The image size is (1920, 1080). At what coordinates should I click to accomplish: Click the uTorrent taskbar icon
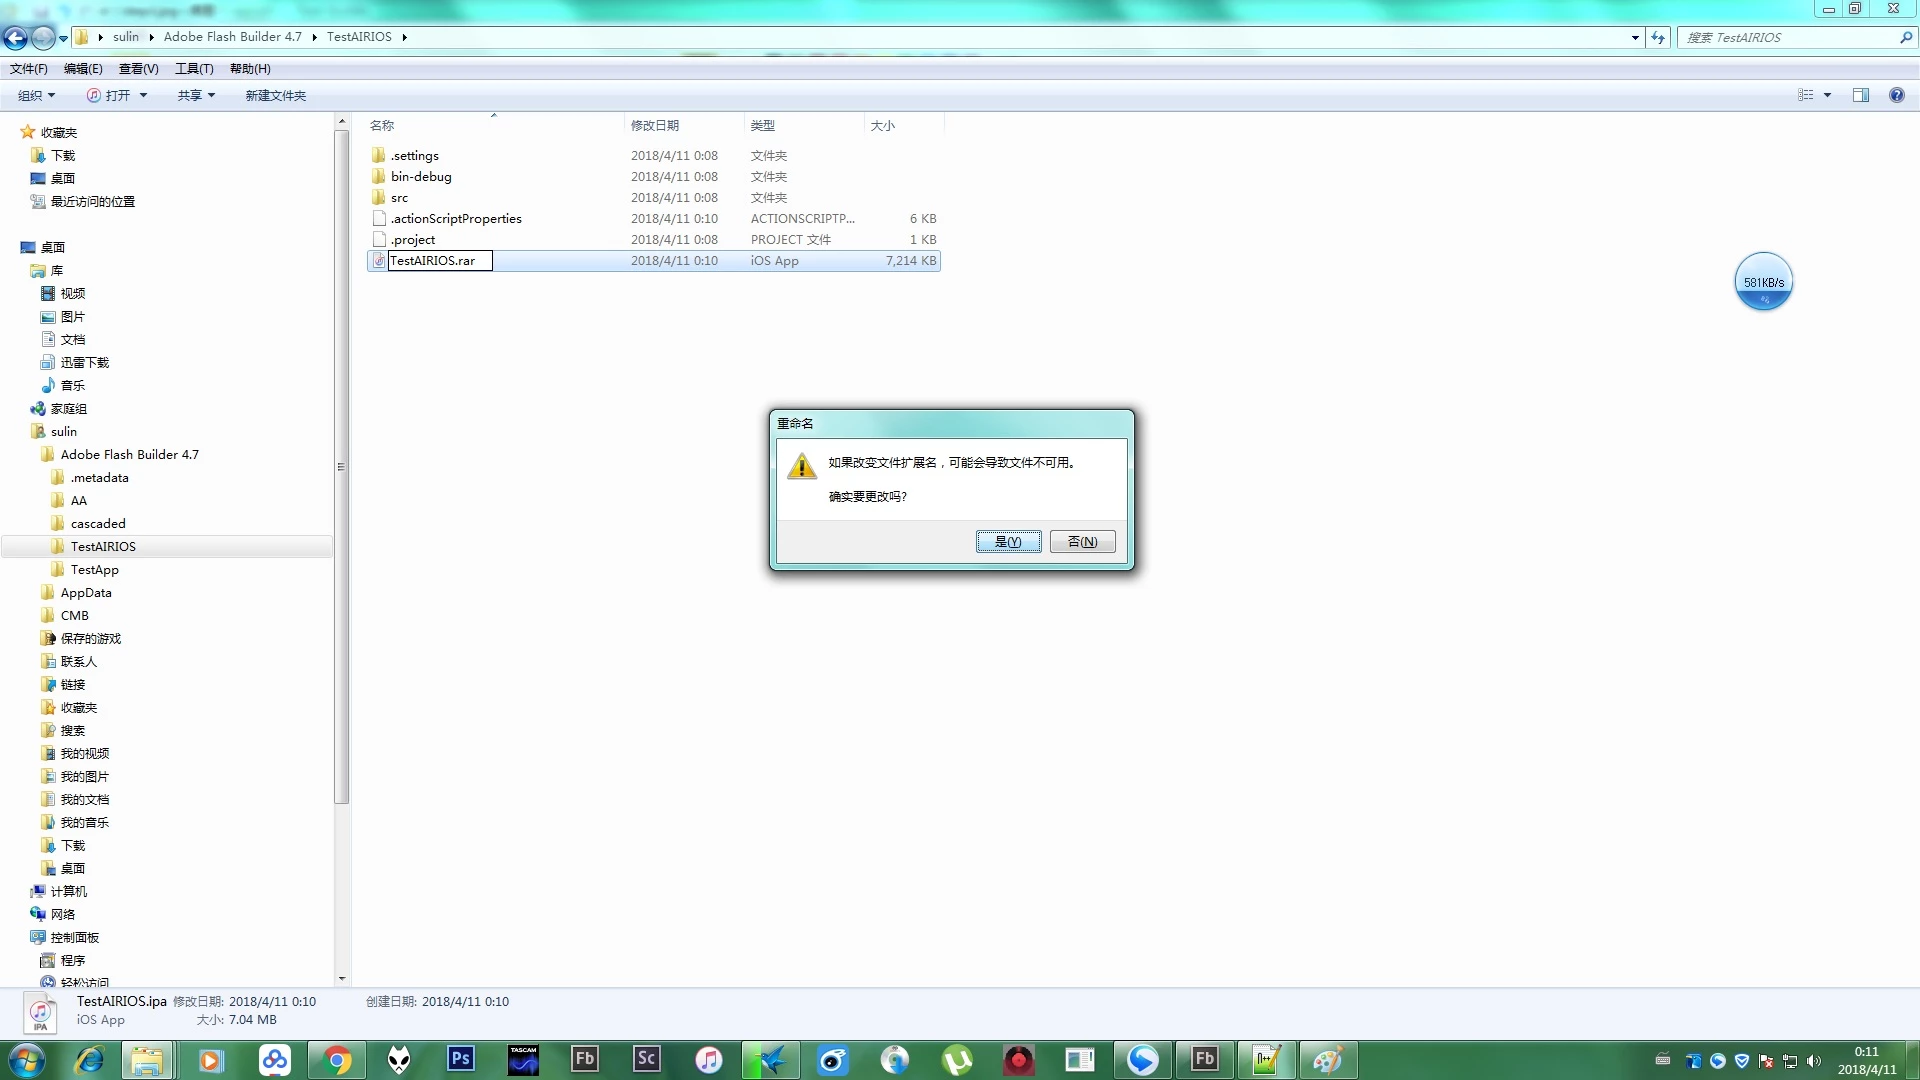[x=956, y=1059]
